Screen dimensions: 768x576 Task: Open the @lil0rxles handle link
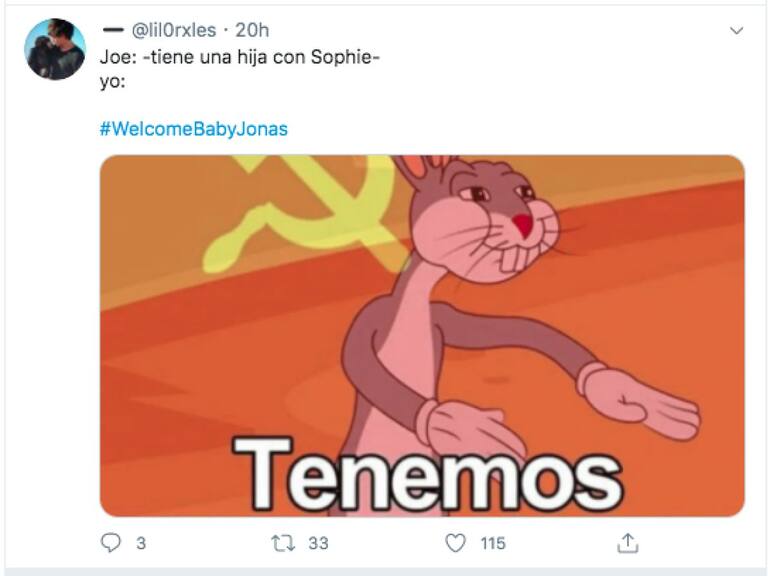(174, 30)
